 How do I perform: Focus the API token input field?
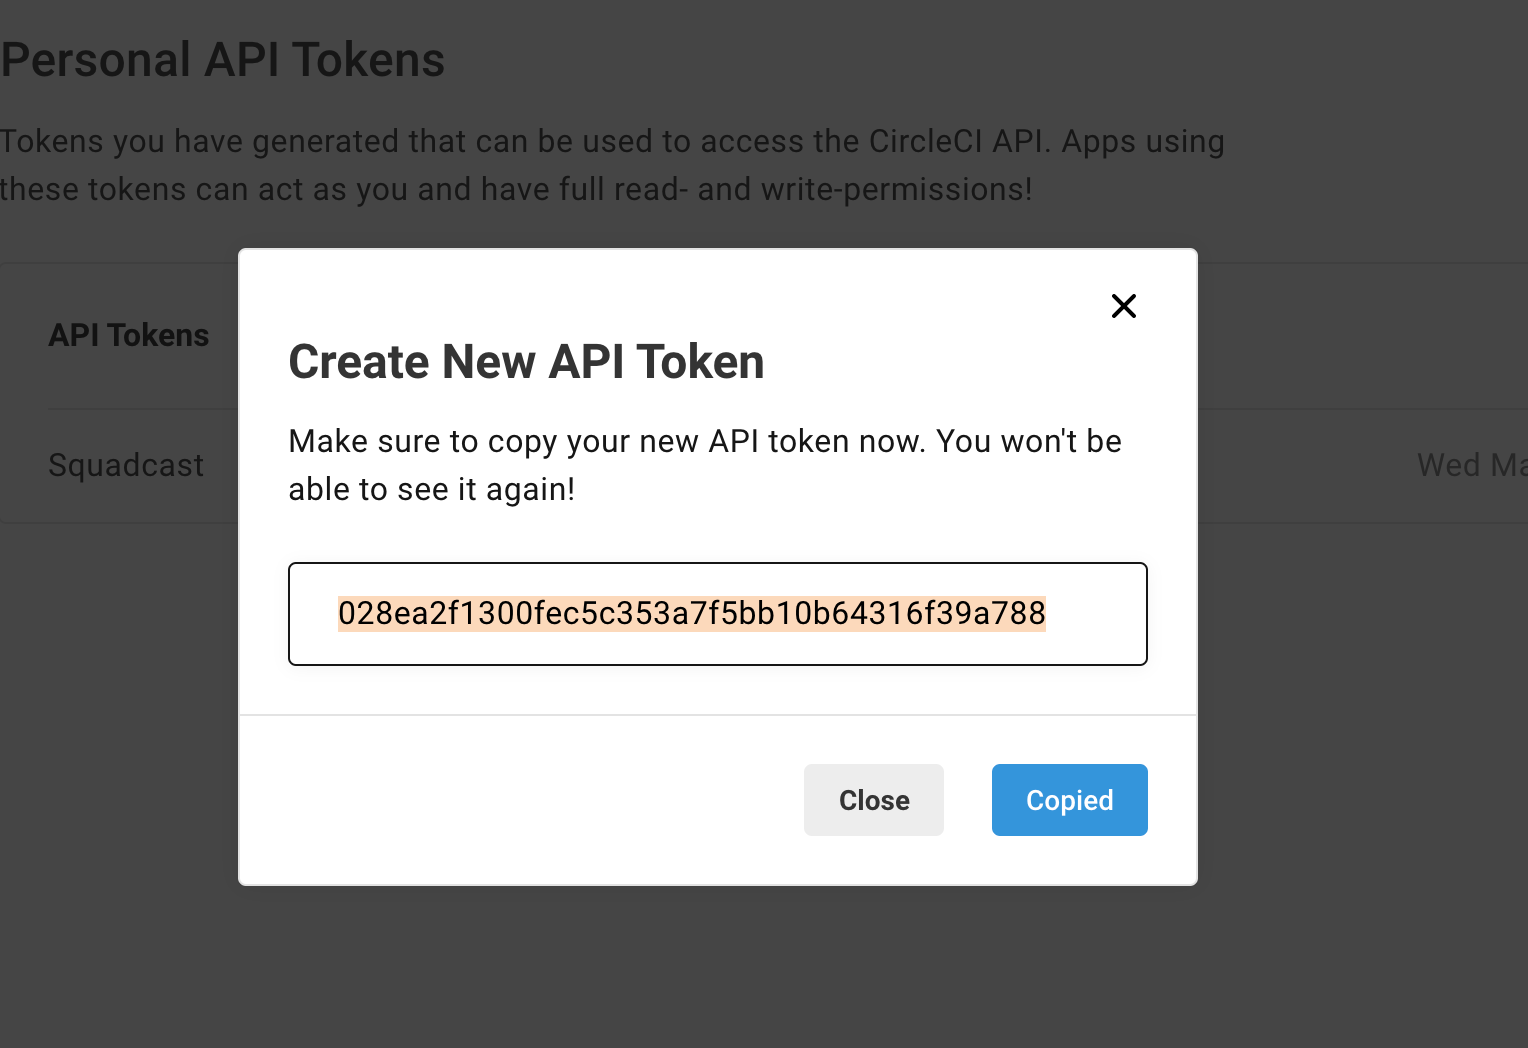click(x=718, y=614)
